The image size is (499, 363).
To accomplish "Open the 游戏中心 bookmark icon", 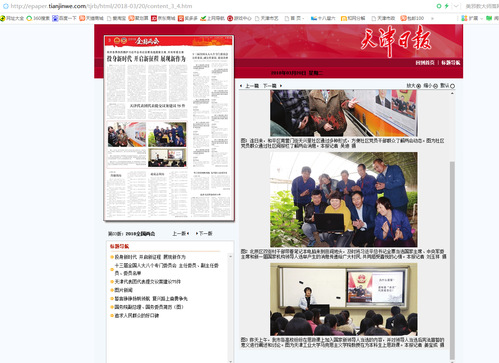I will [x=230, y=18].
